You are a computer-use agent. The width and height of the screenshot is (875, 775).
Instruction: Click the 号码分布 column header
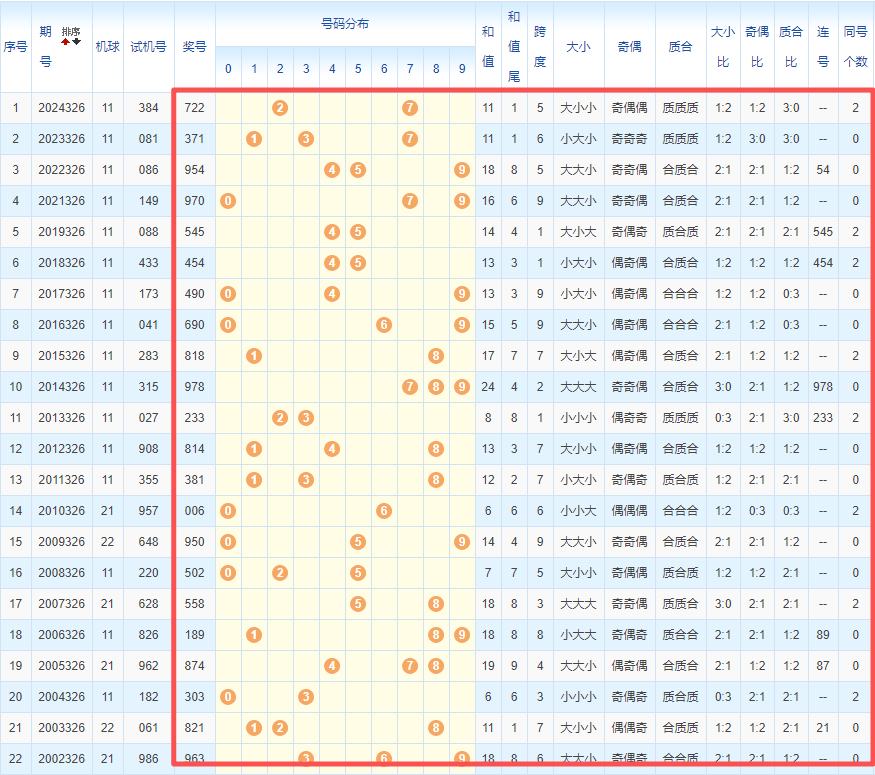tap(345, 23)
